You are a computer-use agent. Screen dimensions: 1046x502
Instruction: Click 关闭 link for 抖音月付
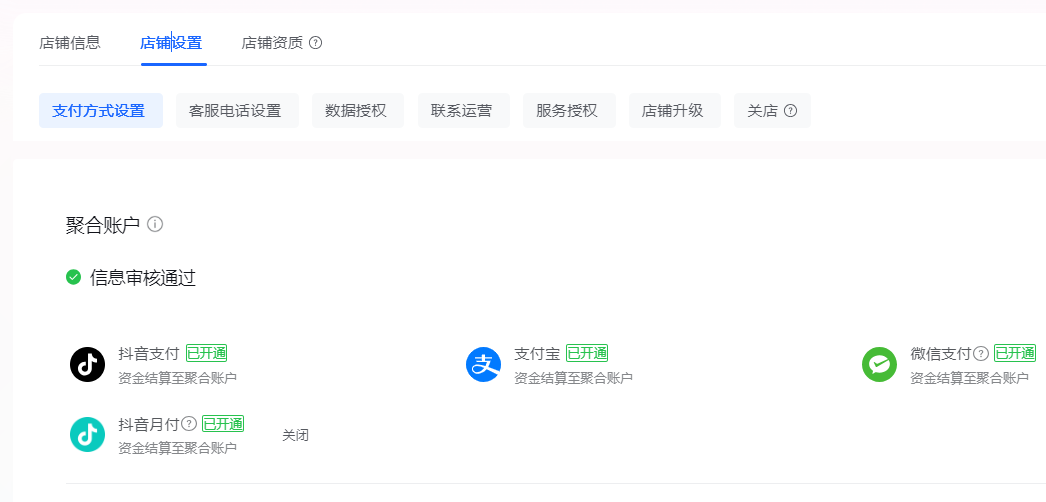point(296,435)
